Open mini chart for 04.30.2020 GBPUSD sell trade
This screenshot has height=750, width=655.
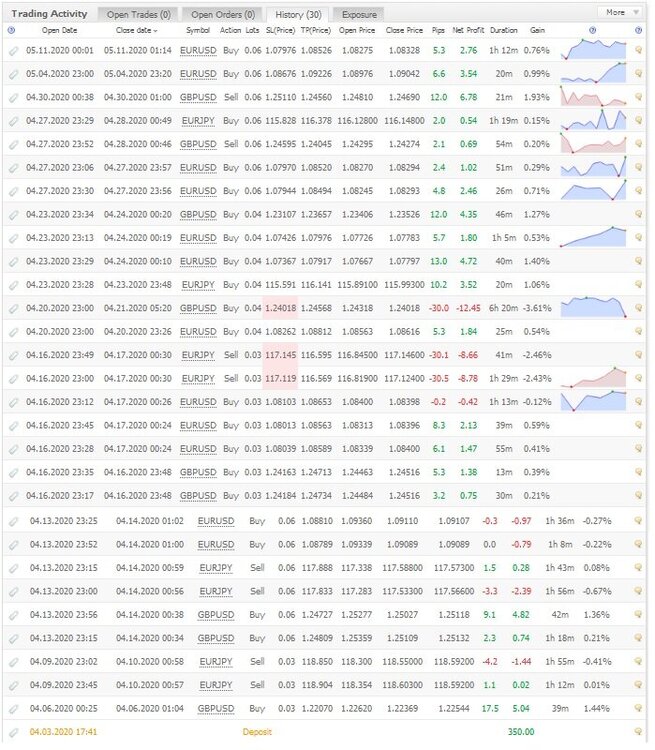click(x=593, y=96)
